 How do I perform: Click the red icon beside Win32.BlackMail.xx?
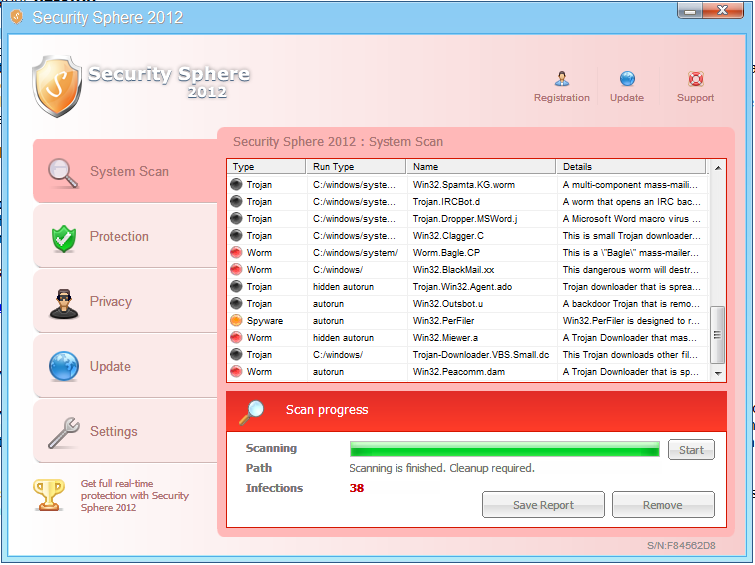[236, 270]
